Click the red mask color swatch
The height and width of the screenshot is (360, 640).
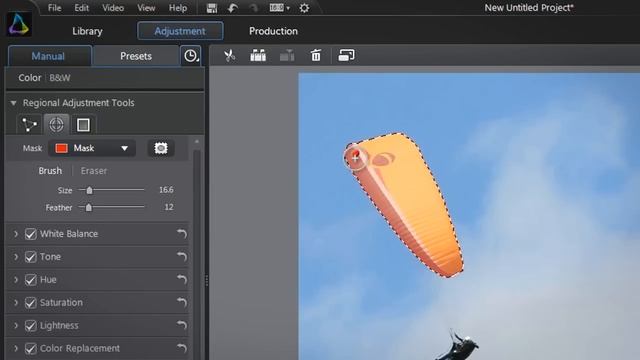tap(62, 148)
